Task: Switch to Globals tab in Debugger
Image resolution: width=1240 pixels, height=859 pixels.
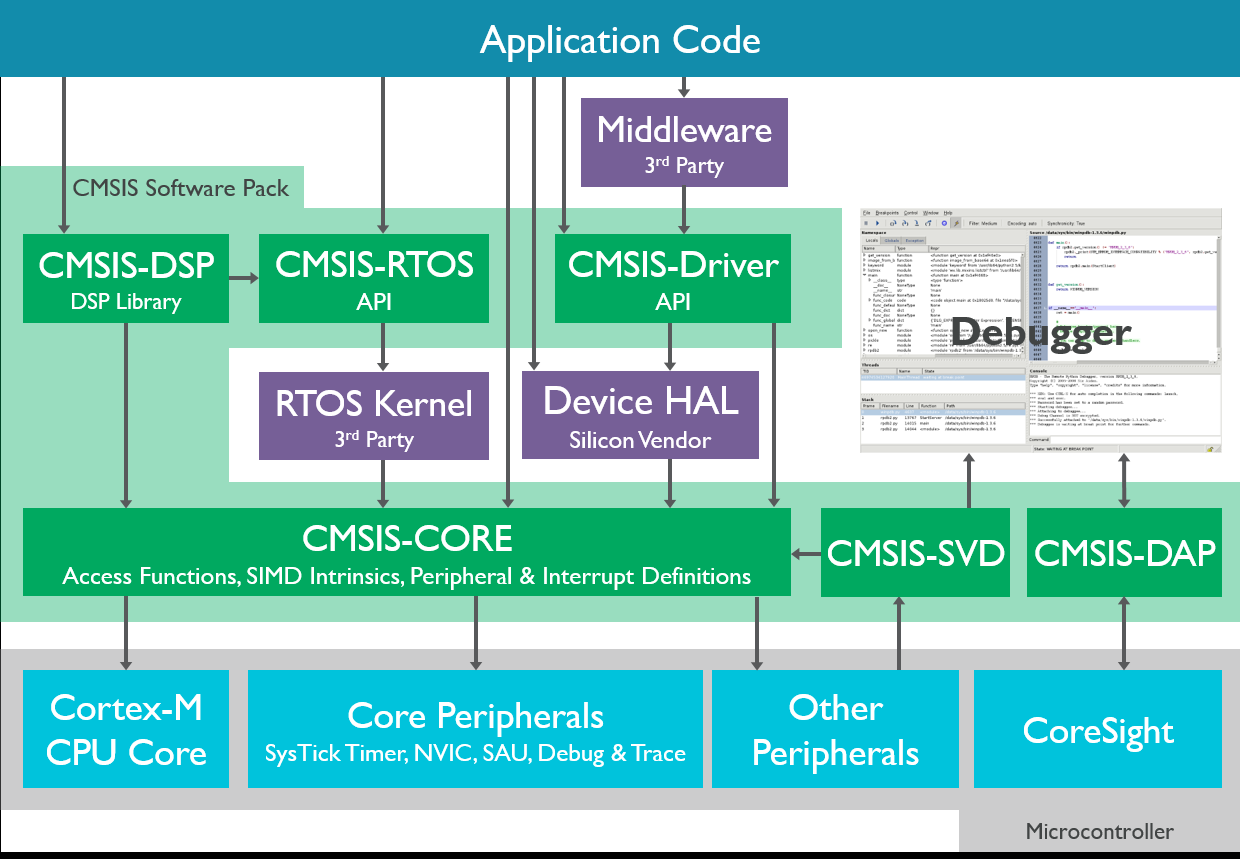Action: click(x=892, y=241)
